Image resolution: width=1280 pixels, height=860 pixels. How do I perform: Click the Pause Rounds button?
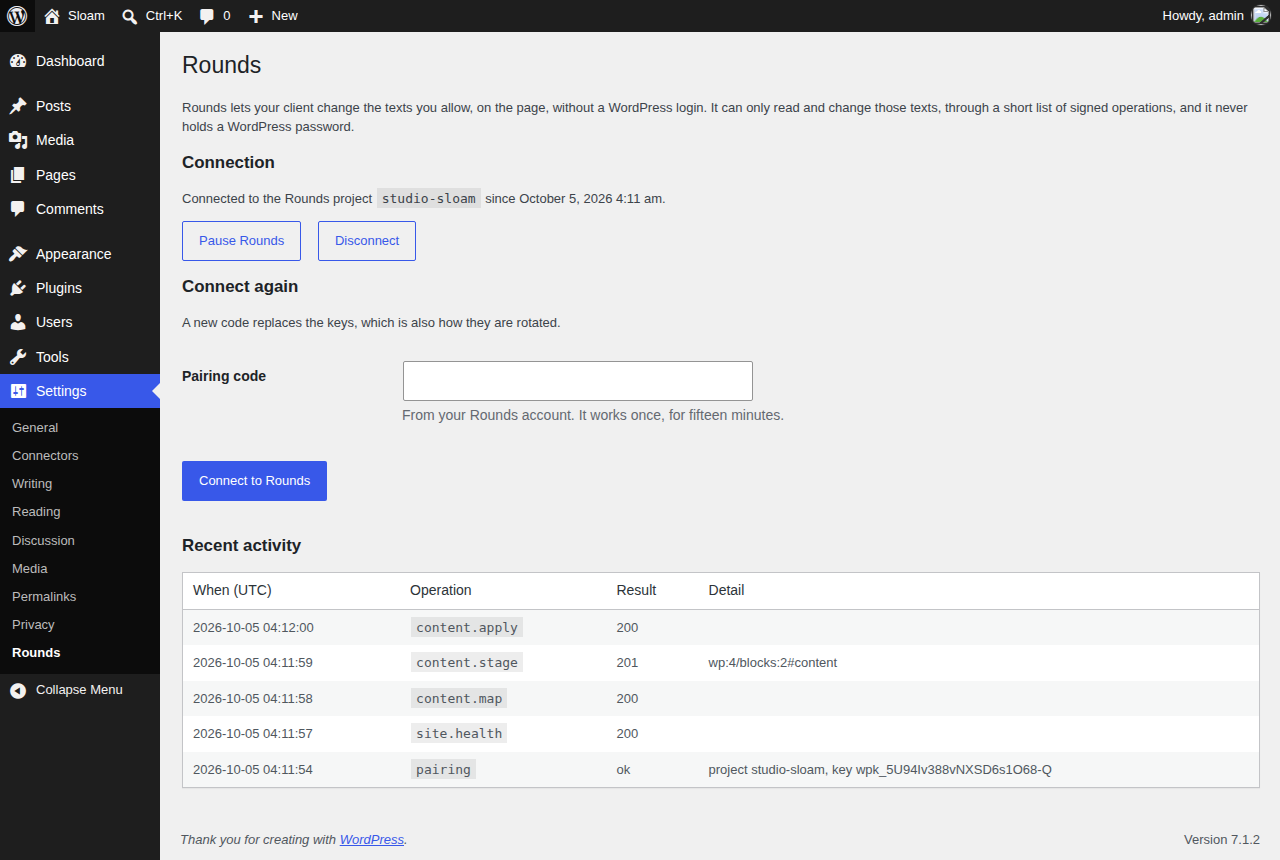click(x=241, y=241)
